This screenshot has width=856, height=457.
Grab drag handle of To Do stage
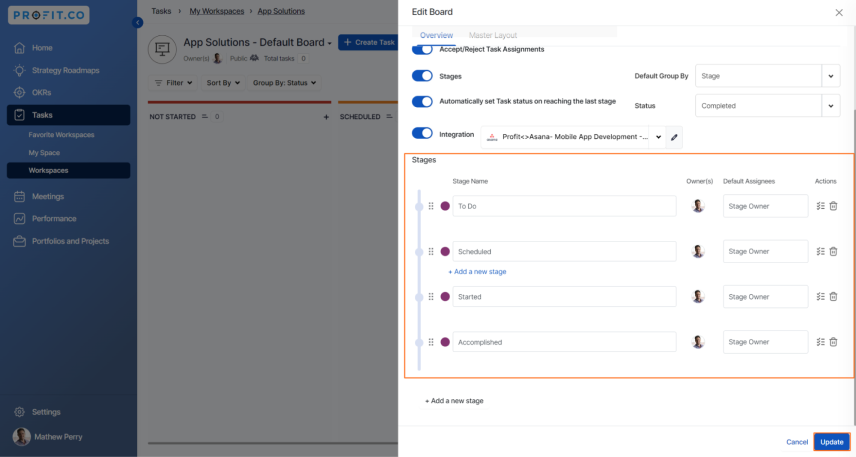point(431,206)
